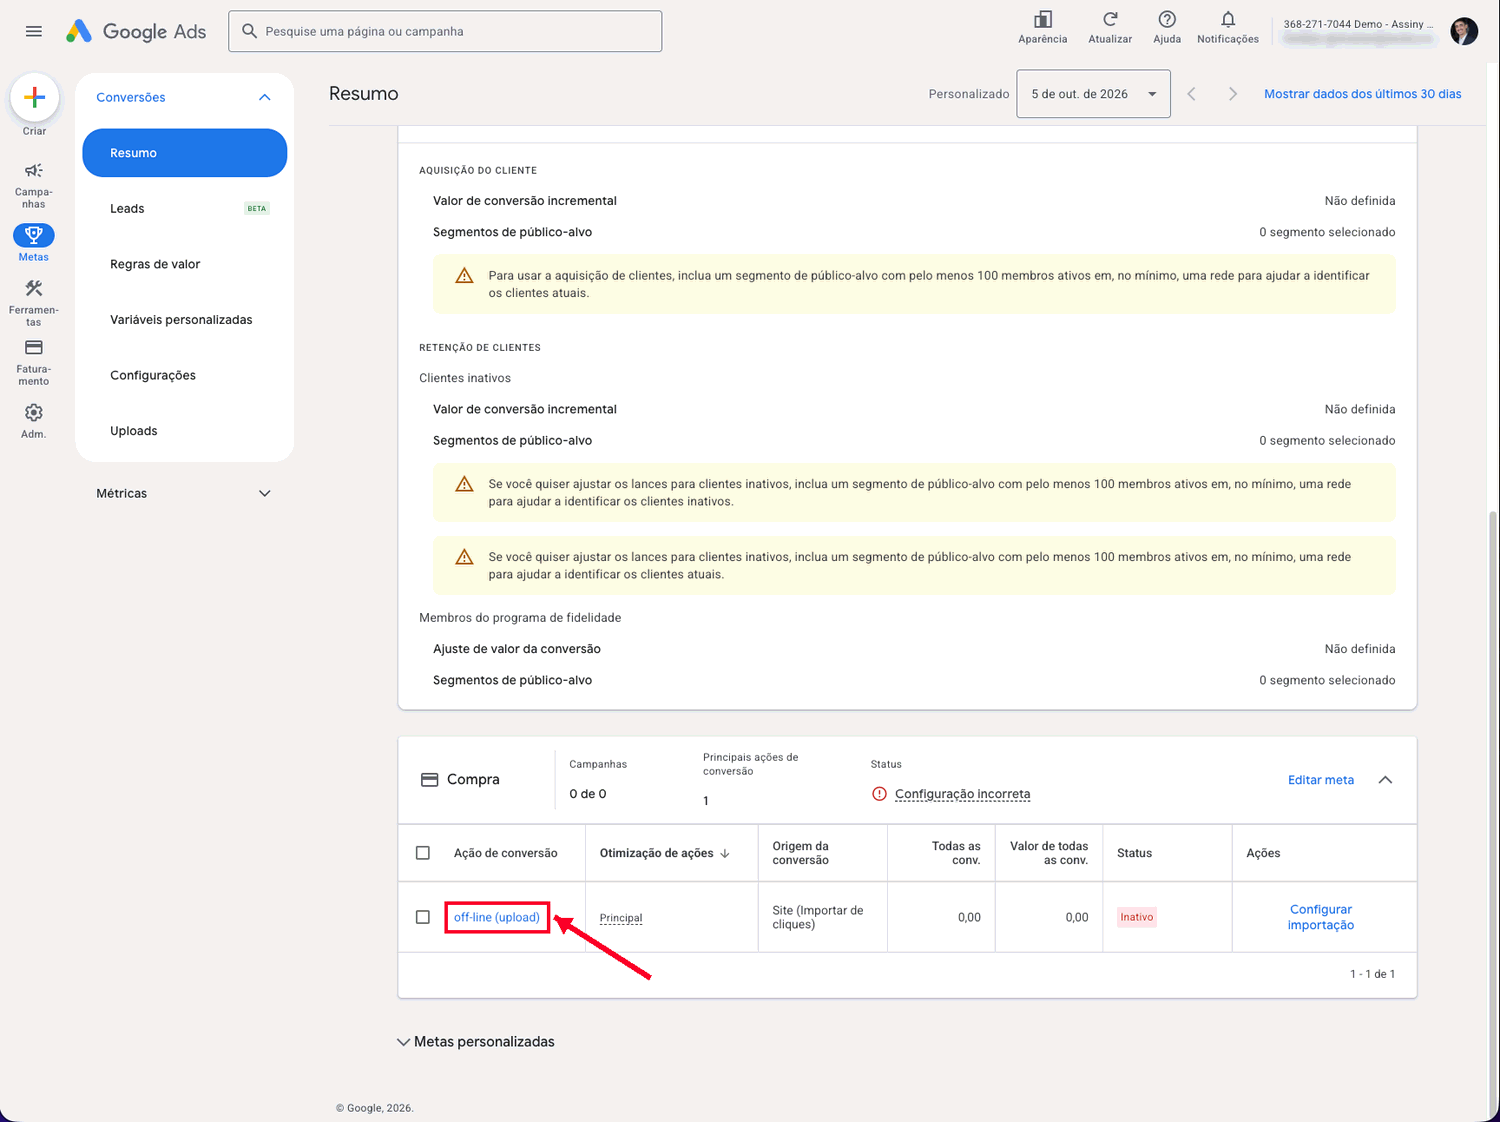1500x1122 pixels.
Task: Click the Configuração incorreta status link
Action: click(x=962, y=794)
